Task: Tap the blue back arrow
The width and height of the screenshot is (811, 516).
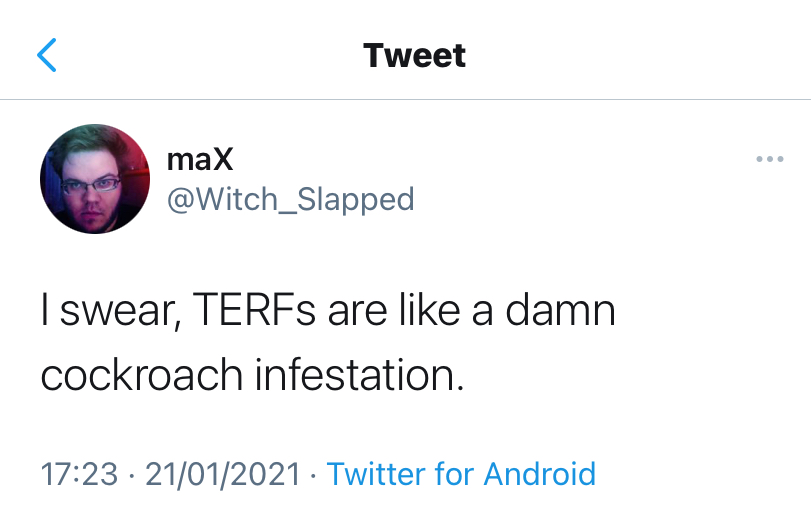Action: [47, 55]
